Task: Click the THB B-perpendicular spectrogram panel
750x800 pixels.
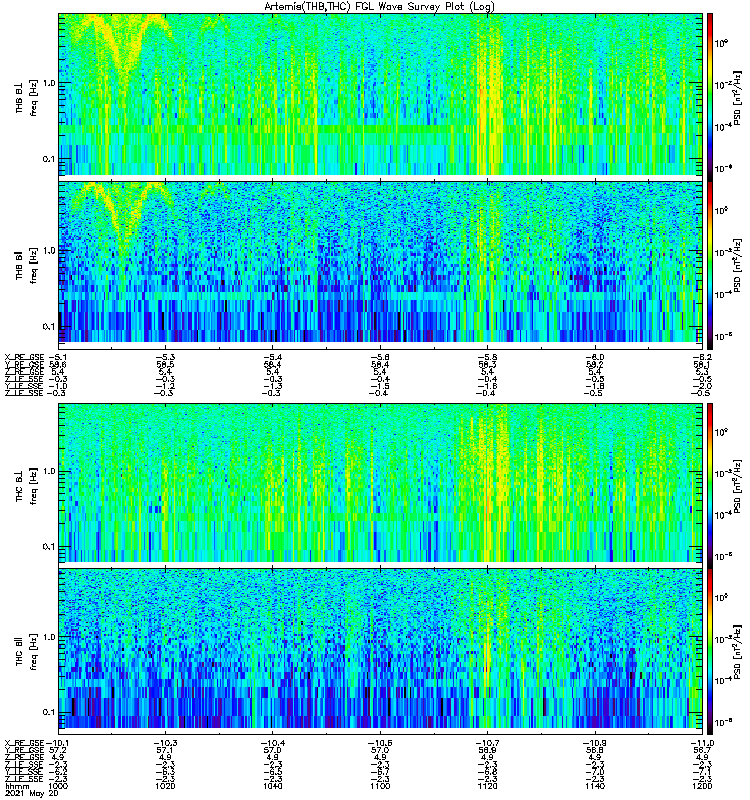Action: pyautogui.click(x=381, y=94)
